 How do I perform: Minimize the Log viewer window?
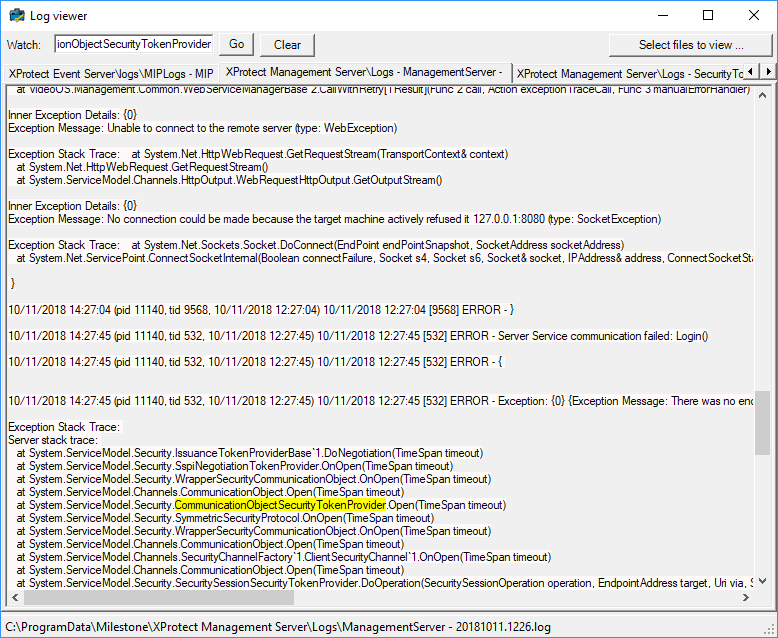pos(663,15)
